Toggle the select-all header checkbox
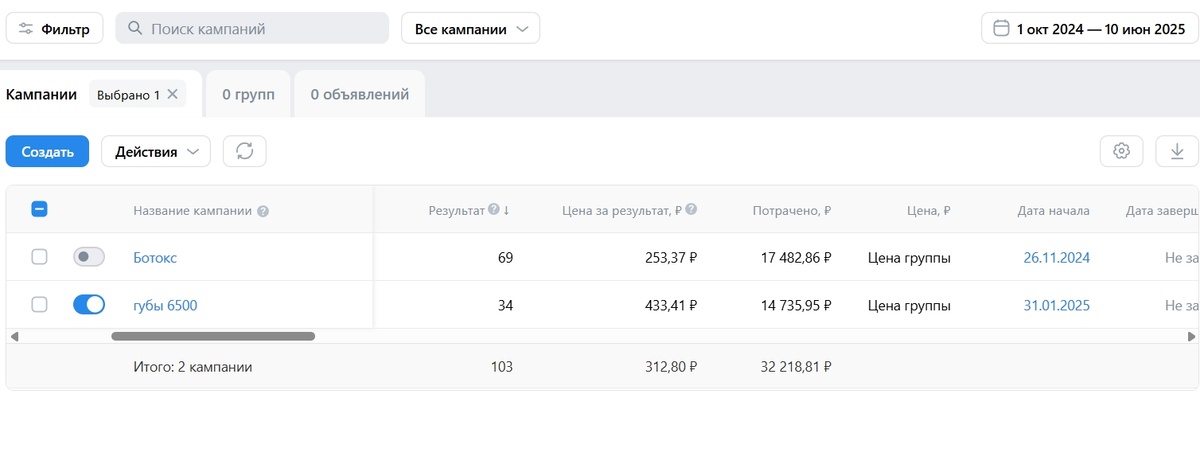 coord(40,210)
